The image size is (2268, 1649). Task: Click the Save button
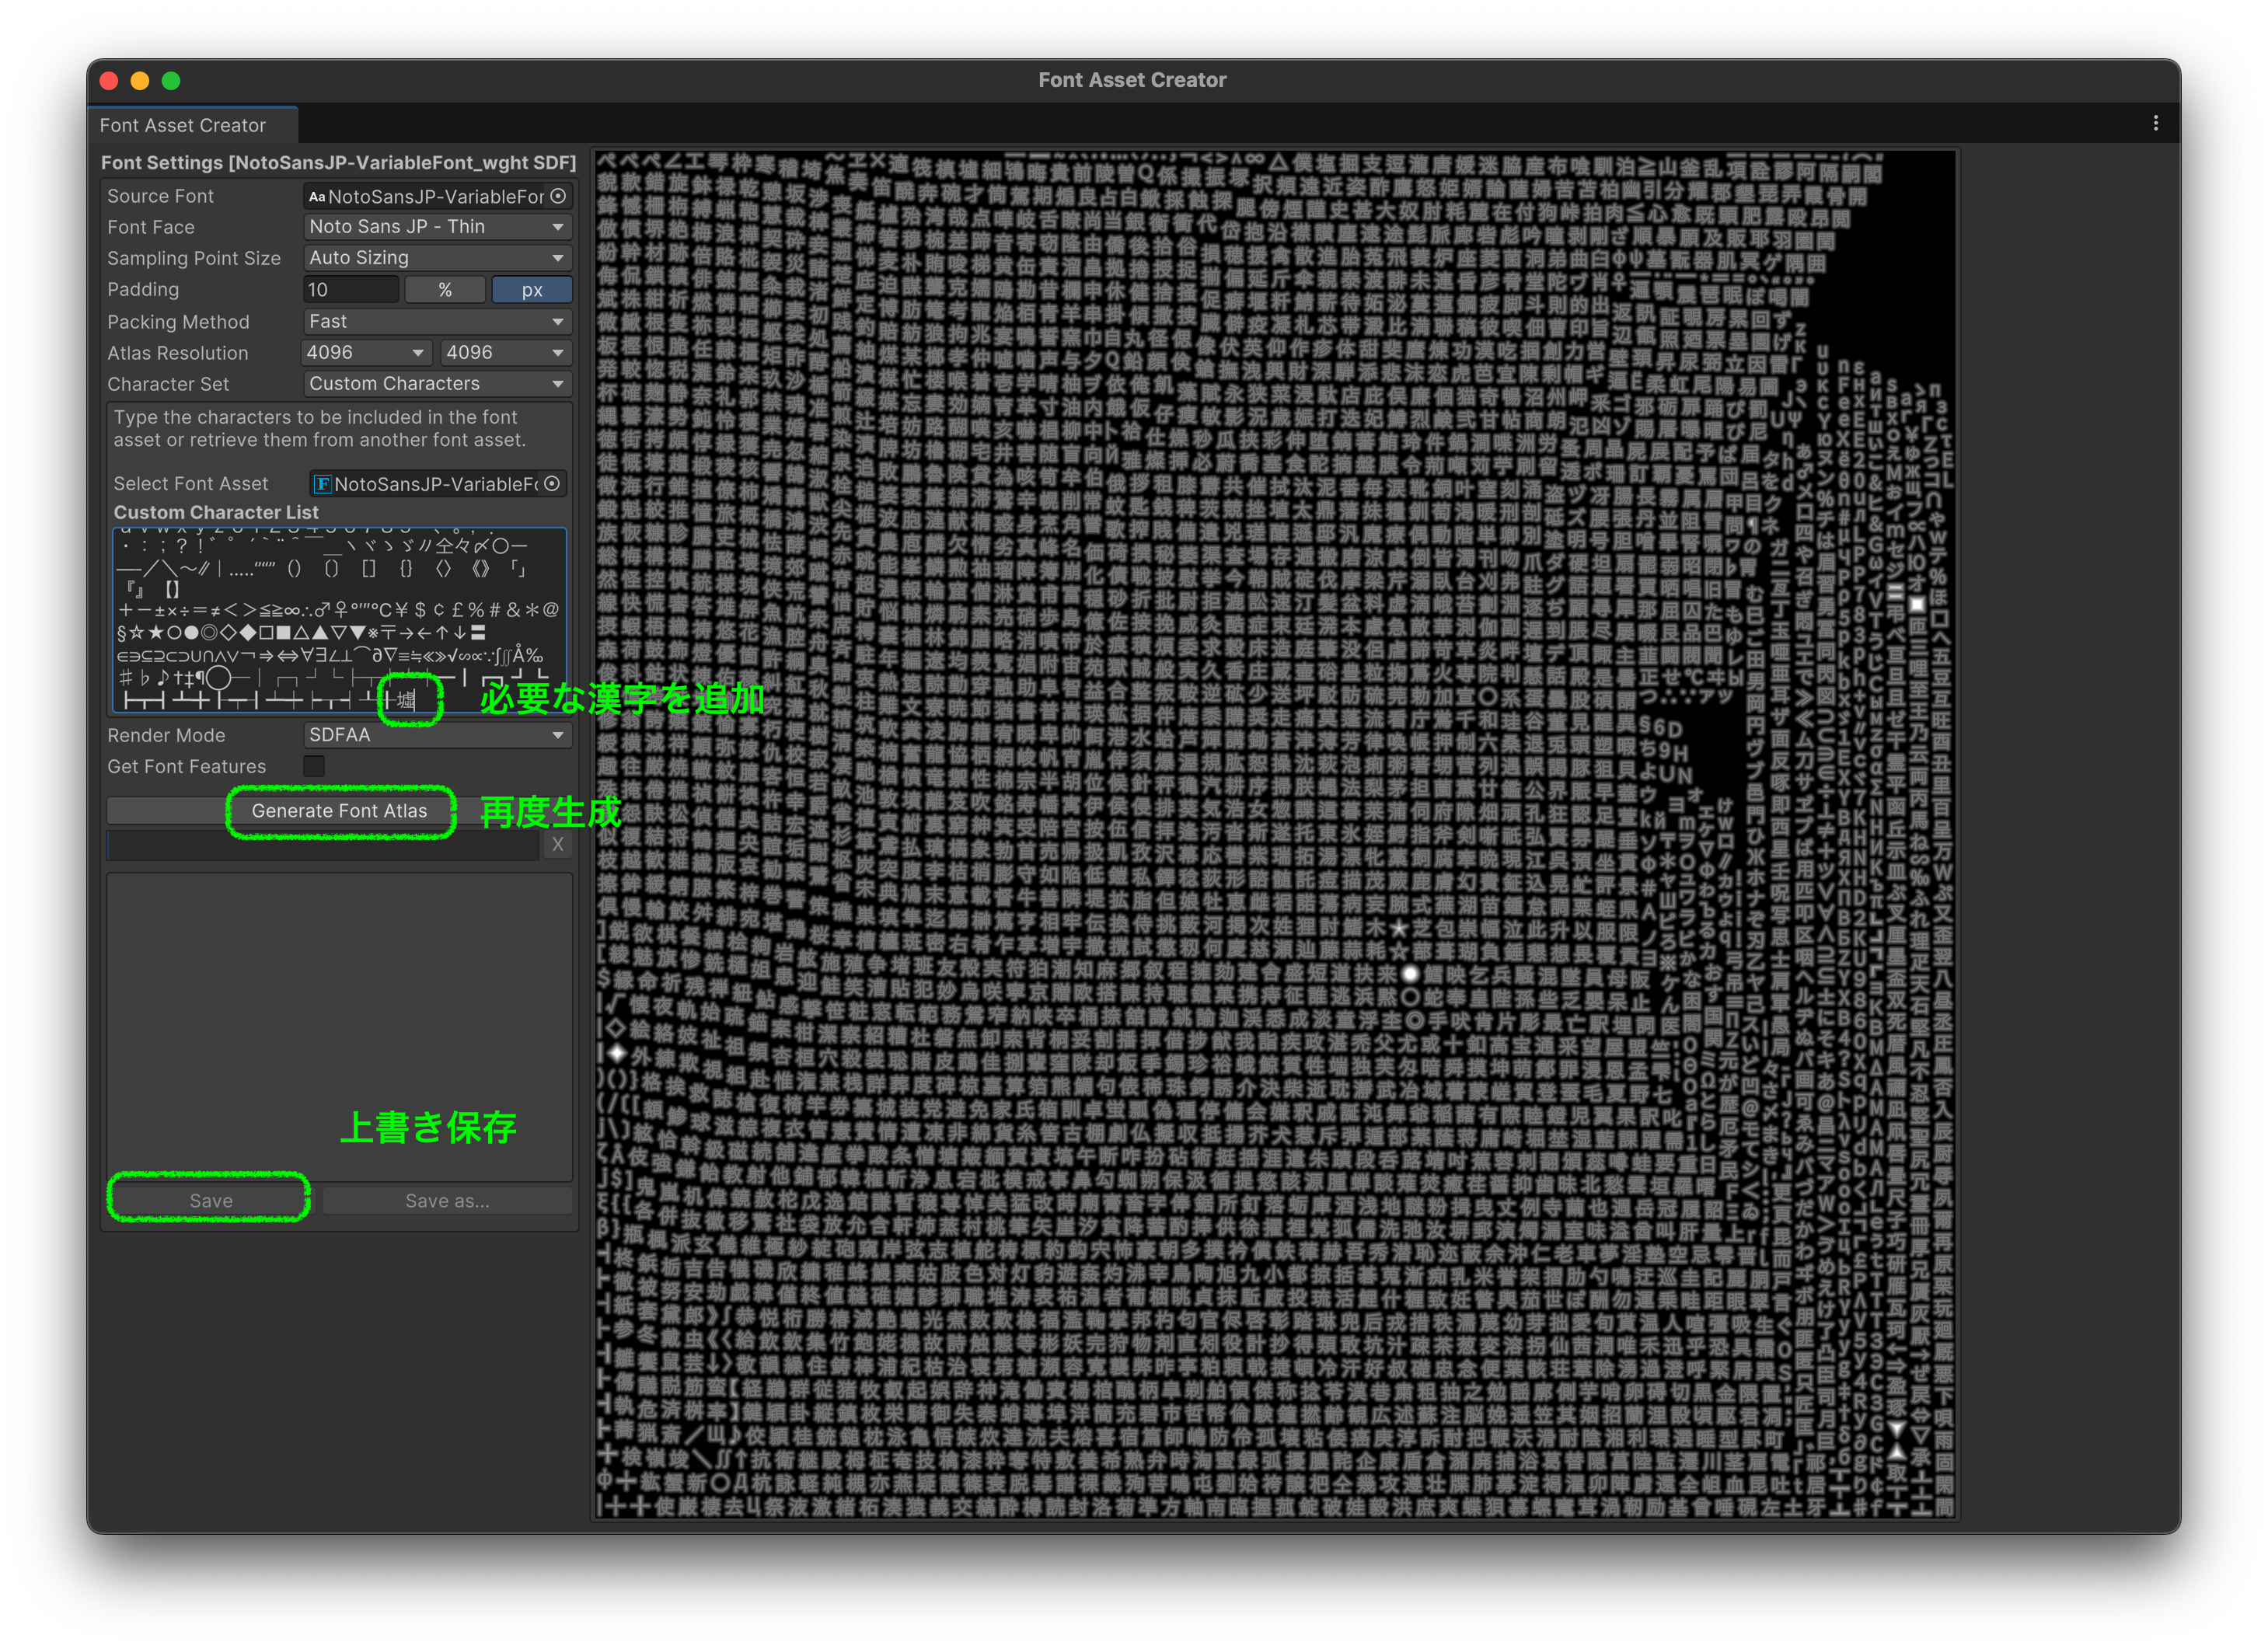tap(210, 1200)
